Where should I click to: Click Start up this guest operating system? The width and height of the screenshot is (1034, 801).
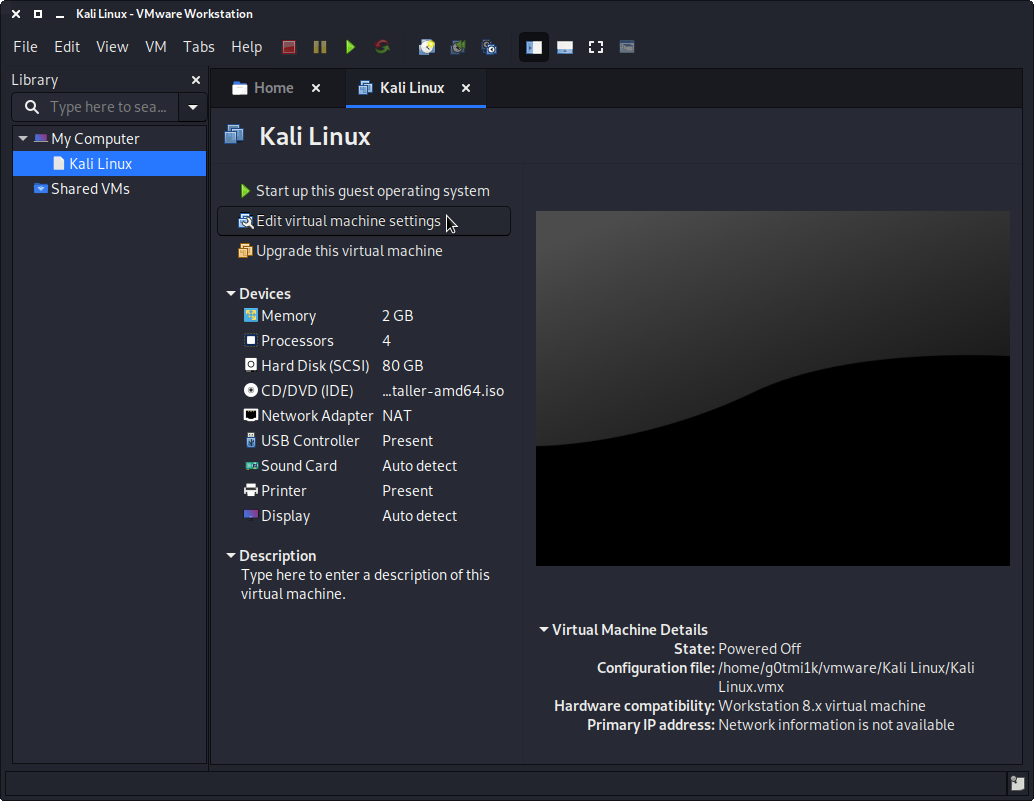(x=372, y=191)
